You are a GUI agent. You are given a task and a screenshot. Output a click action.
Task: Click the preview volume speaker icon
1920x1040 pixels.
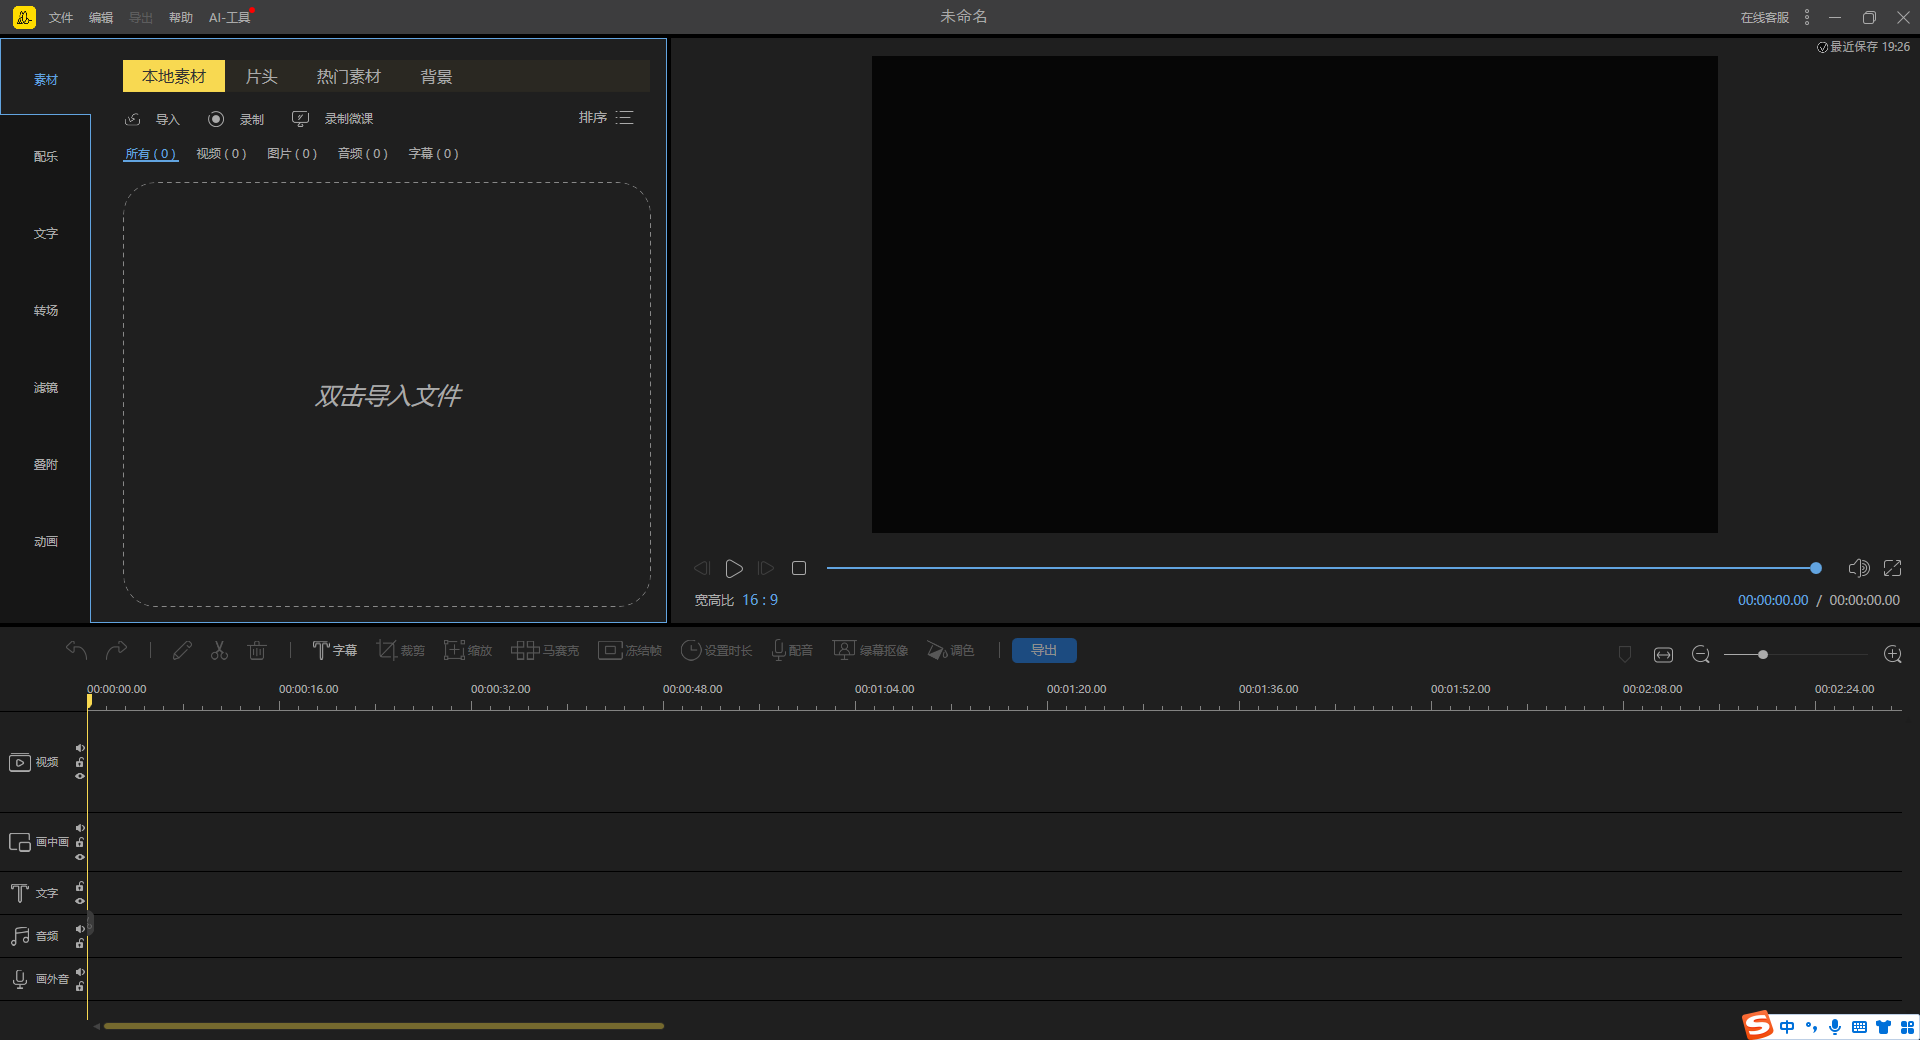[1858, 568]
